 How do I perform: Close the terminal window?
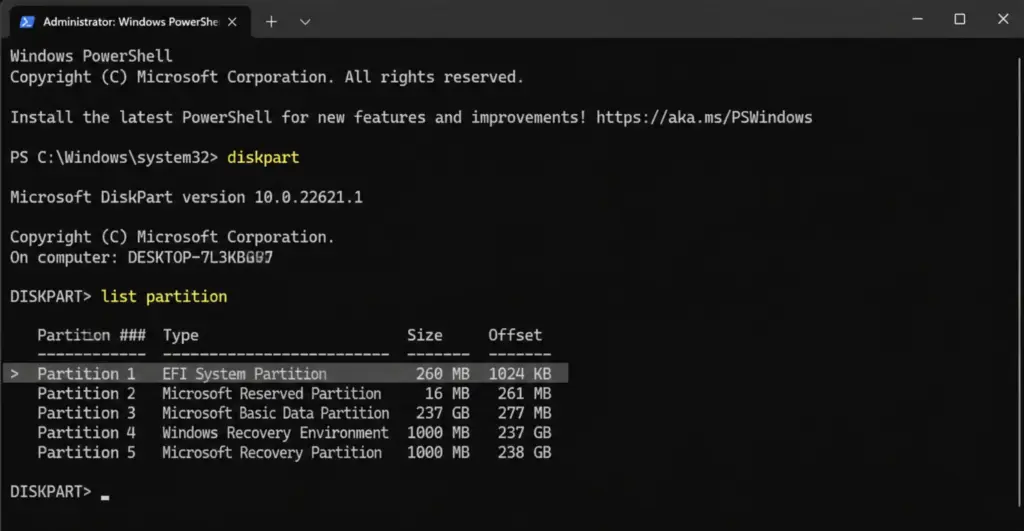(x=1003, y=19)
